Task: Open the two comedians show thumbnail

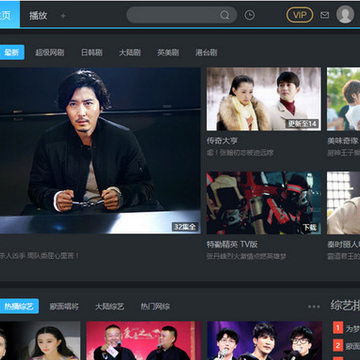Action: (x=144, y=341)
